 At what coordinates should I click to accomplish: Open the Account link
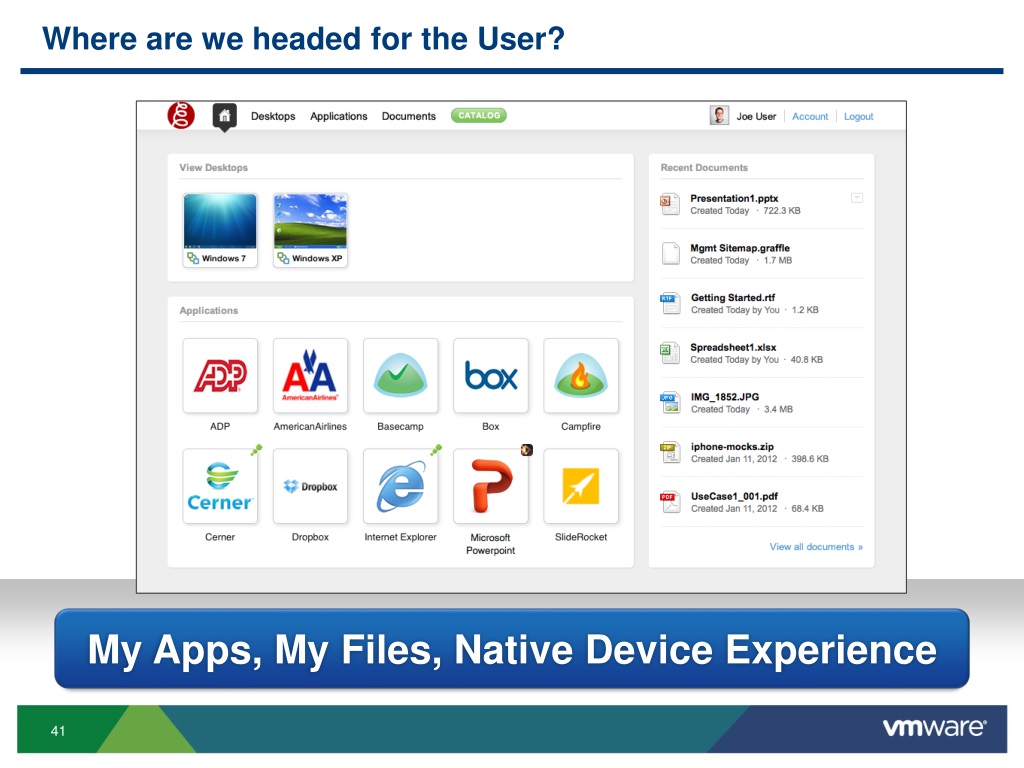pyautogui.click(x=810, y=116)
